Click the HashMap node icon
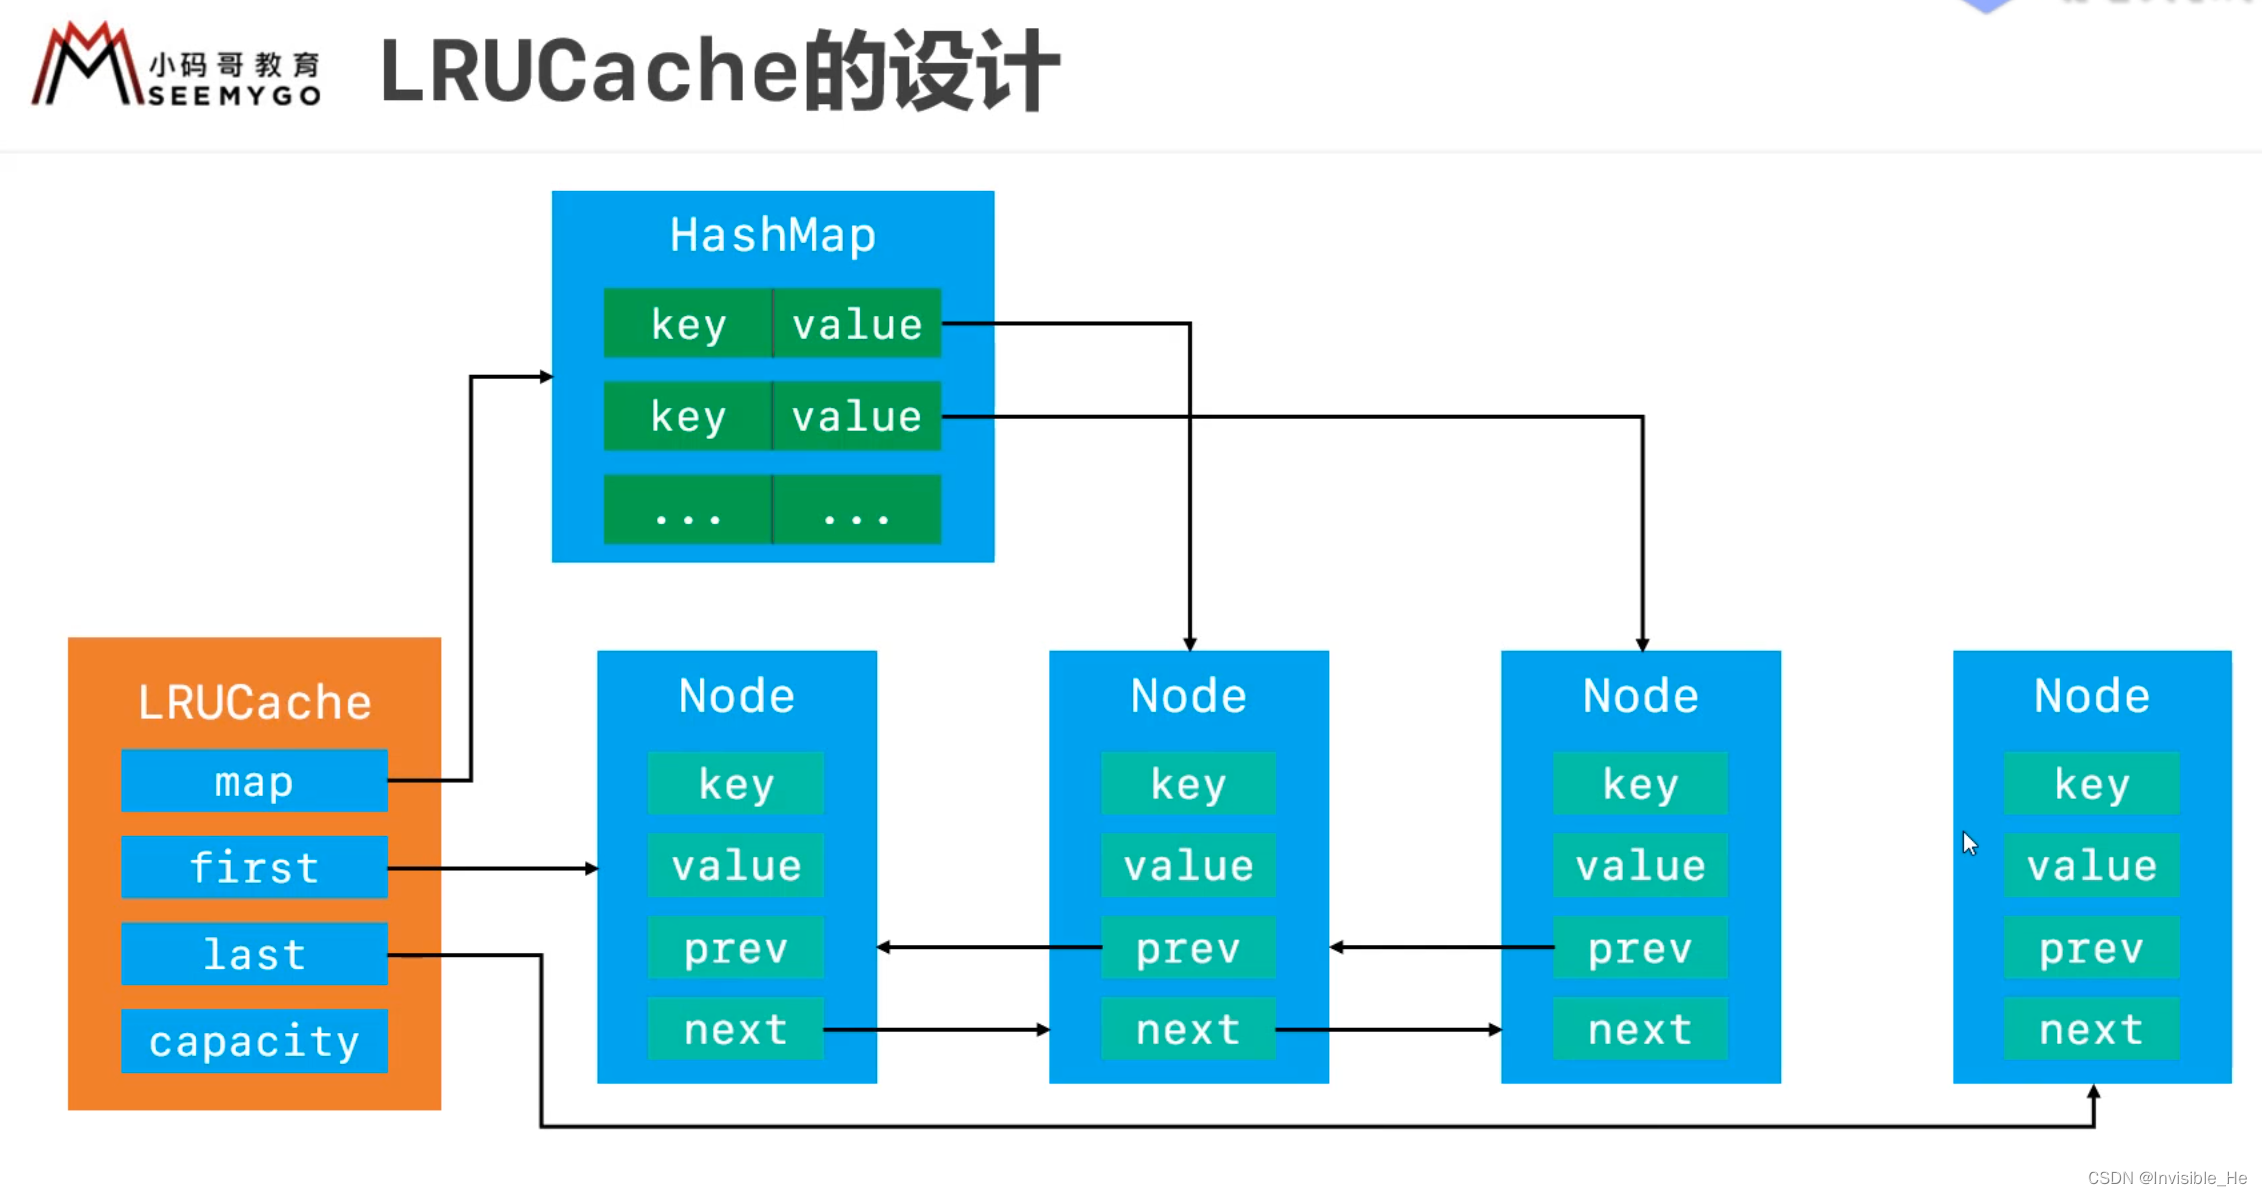Viewport: 2262px width, 1196px height. point(770,374)
